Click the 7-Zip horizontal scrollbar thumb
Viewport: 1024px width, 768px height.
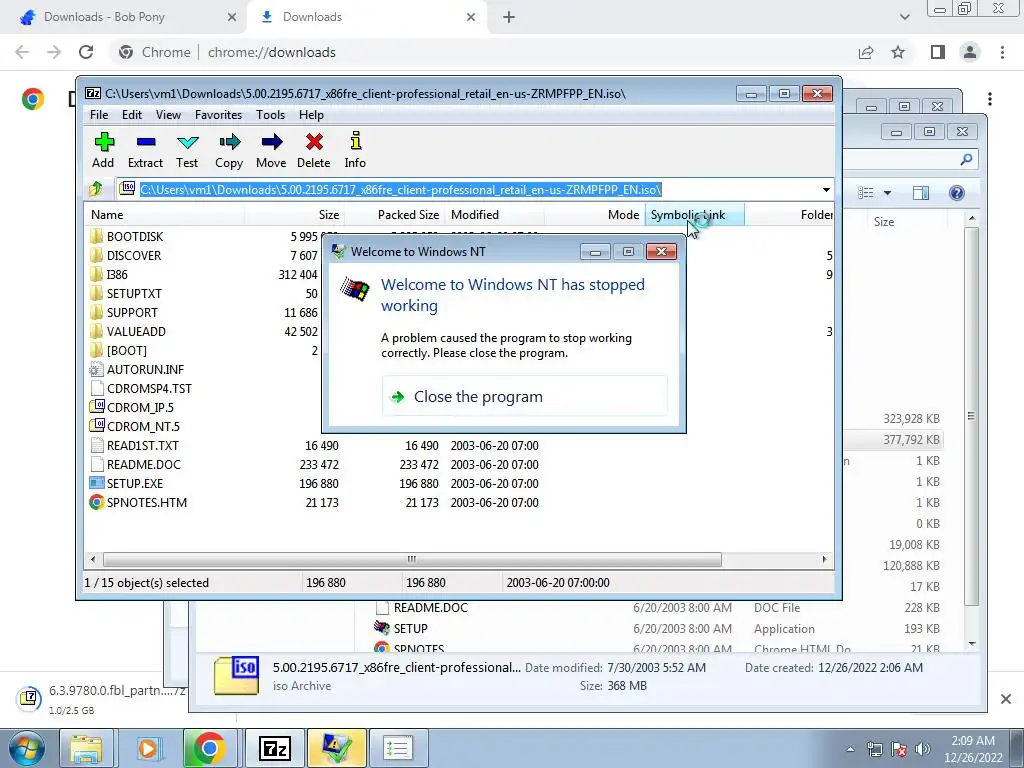[x=412, y=559]
